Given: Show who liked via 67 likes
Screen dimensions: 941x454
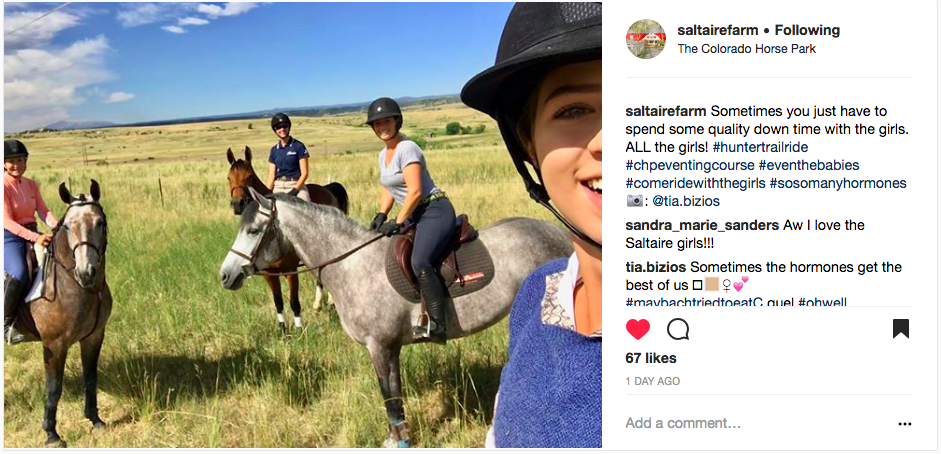Looking at the screenshot, I should 651,358.
